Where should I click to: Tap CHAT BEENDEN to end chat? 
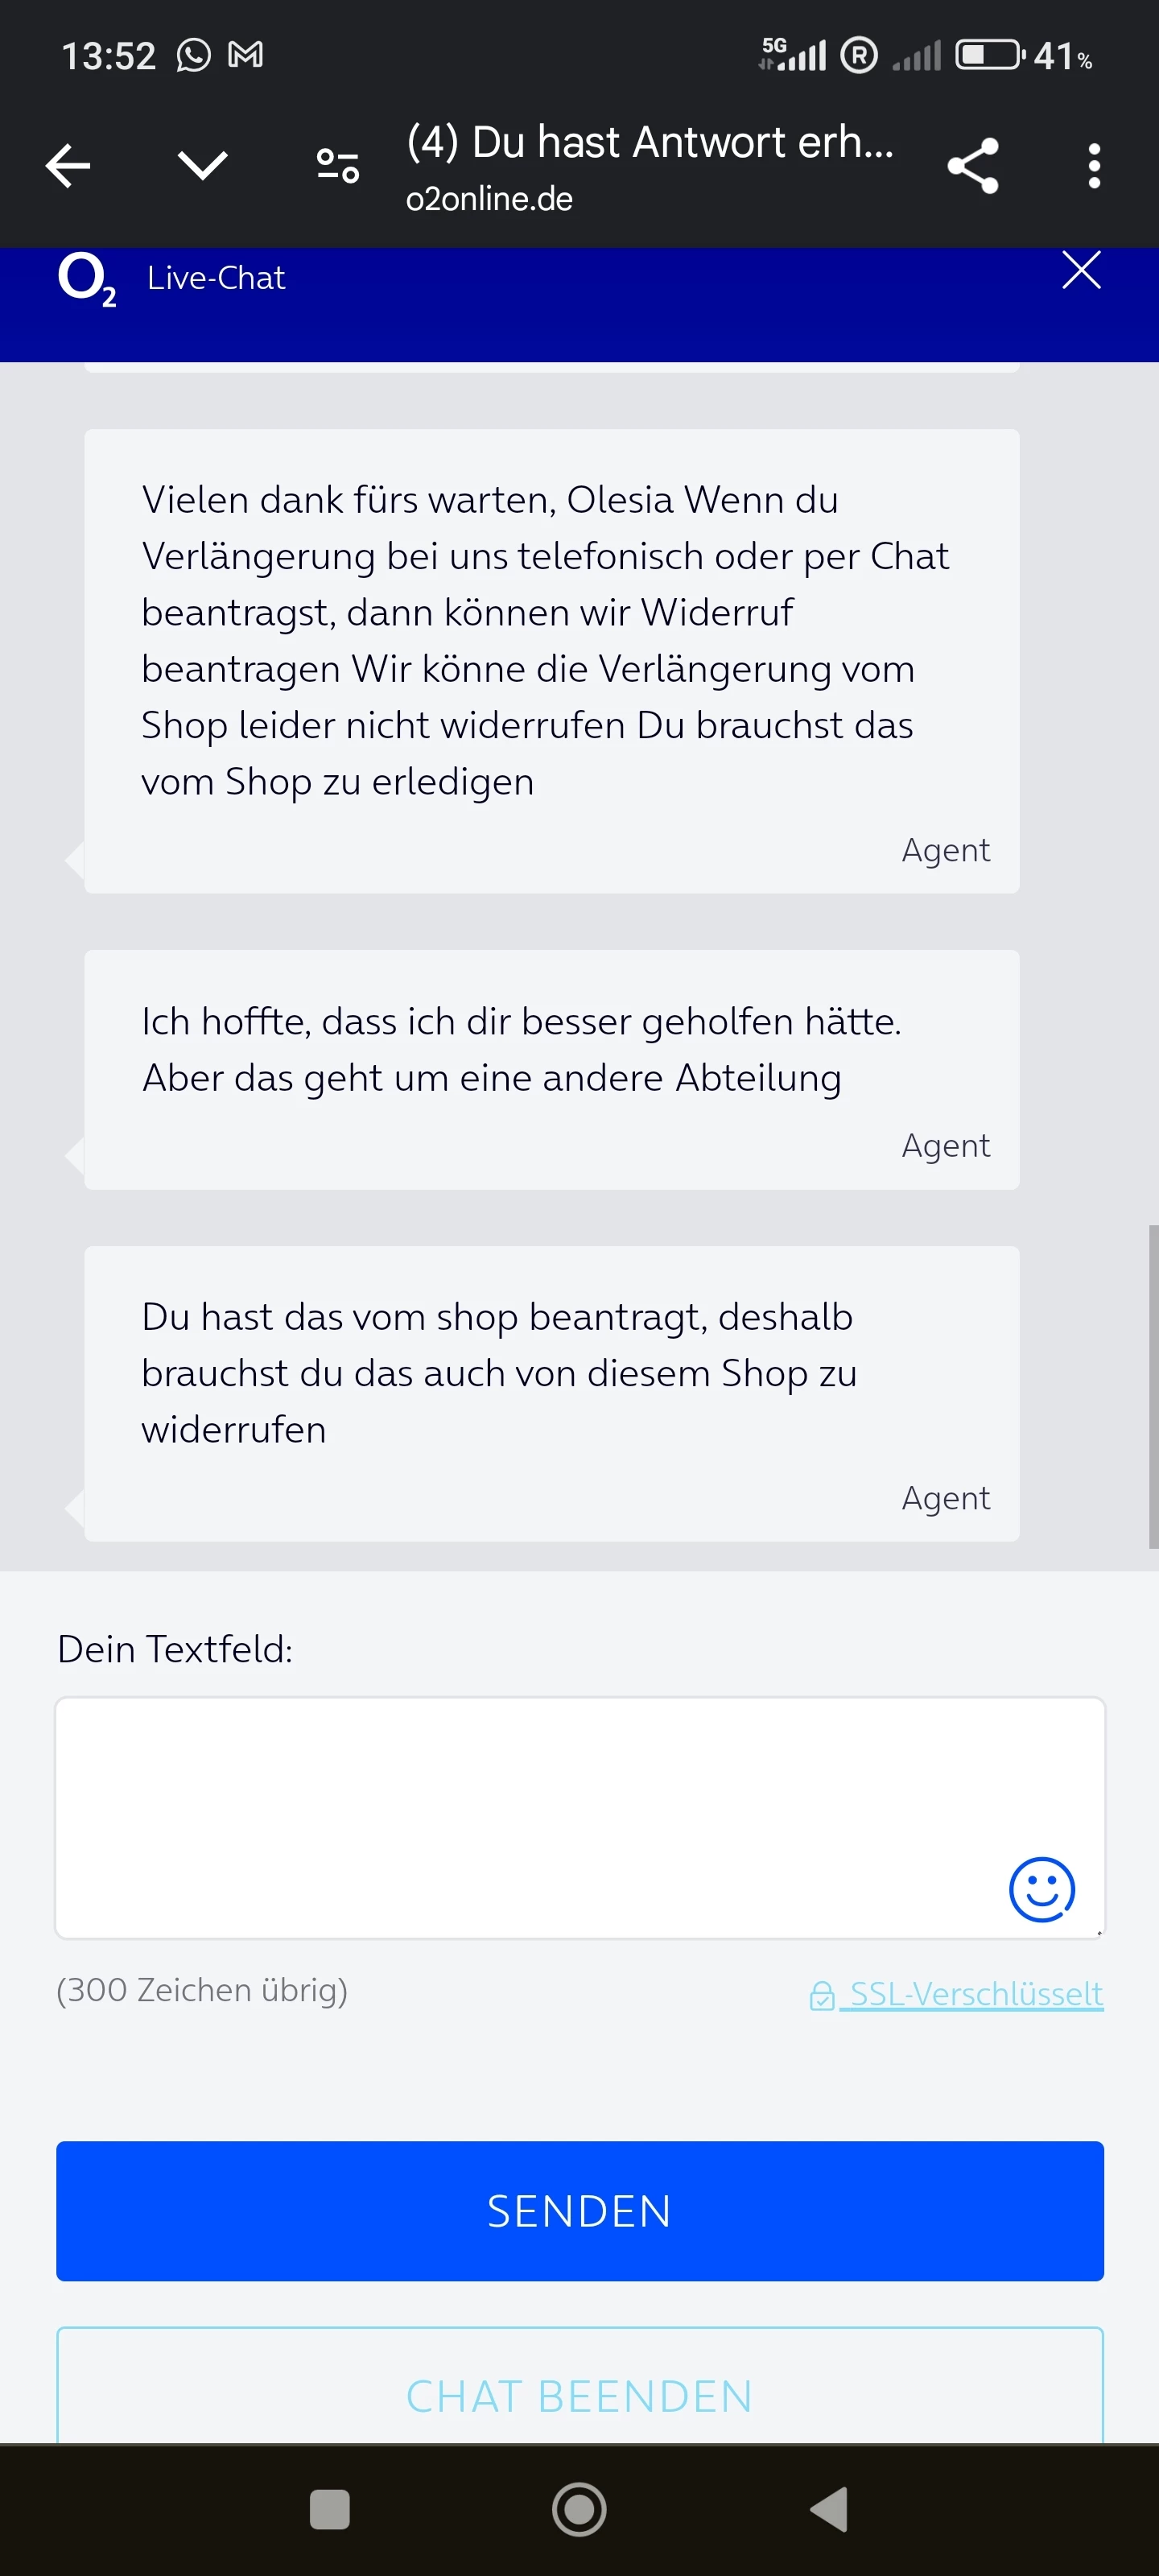[580, 2395]
